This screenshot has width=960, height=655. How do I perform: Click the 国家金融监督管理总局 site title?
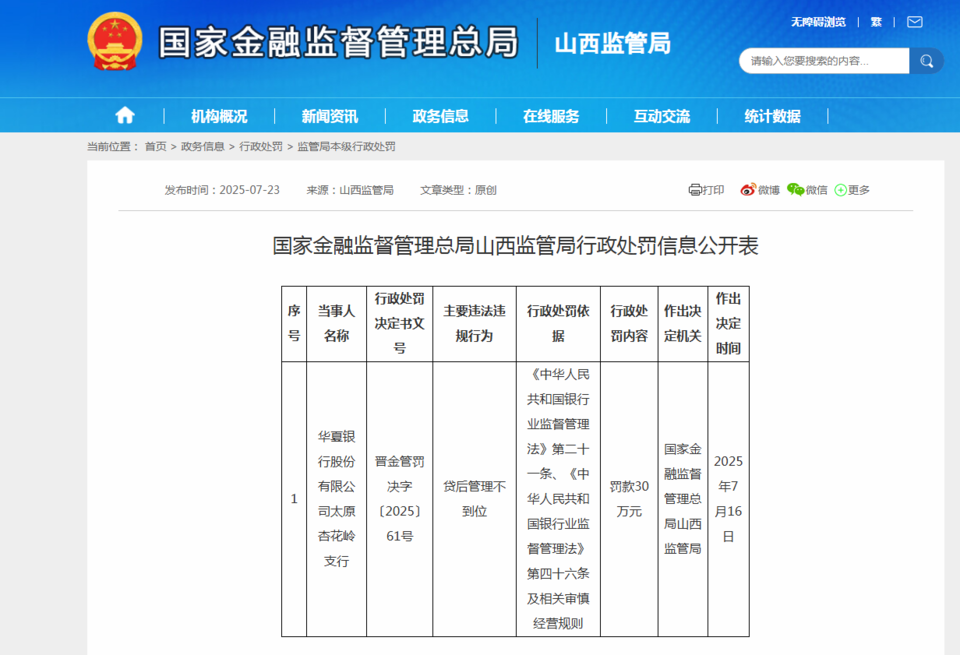coord(339,42)
